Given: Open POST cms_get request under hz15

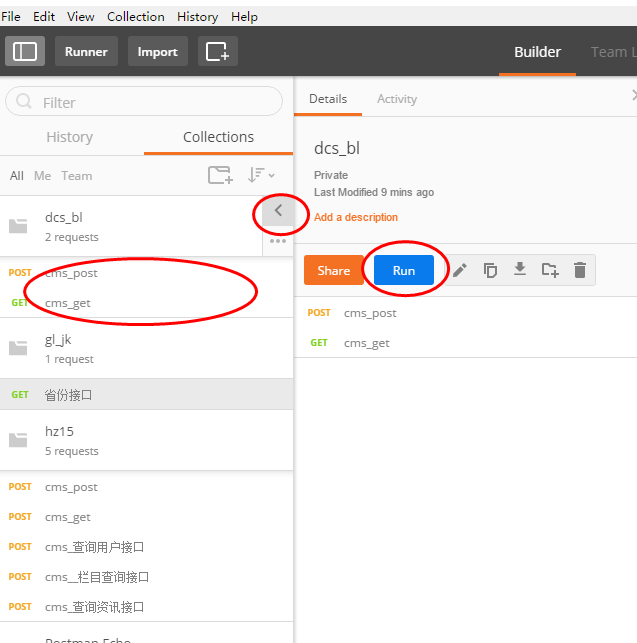Looking at the screenshot, I should [x=146, y=517].
